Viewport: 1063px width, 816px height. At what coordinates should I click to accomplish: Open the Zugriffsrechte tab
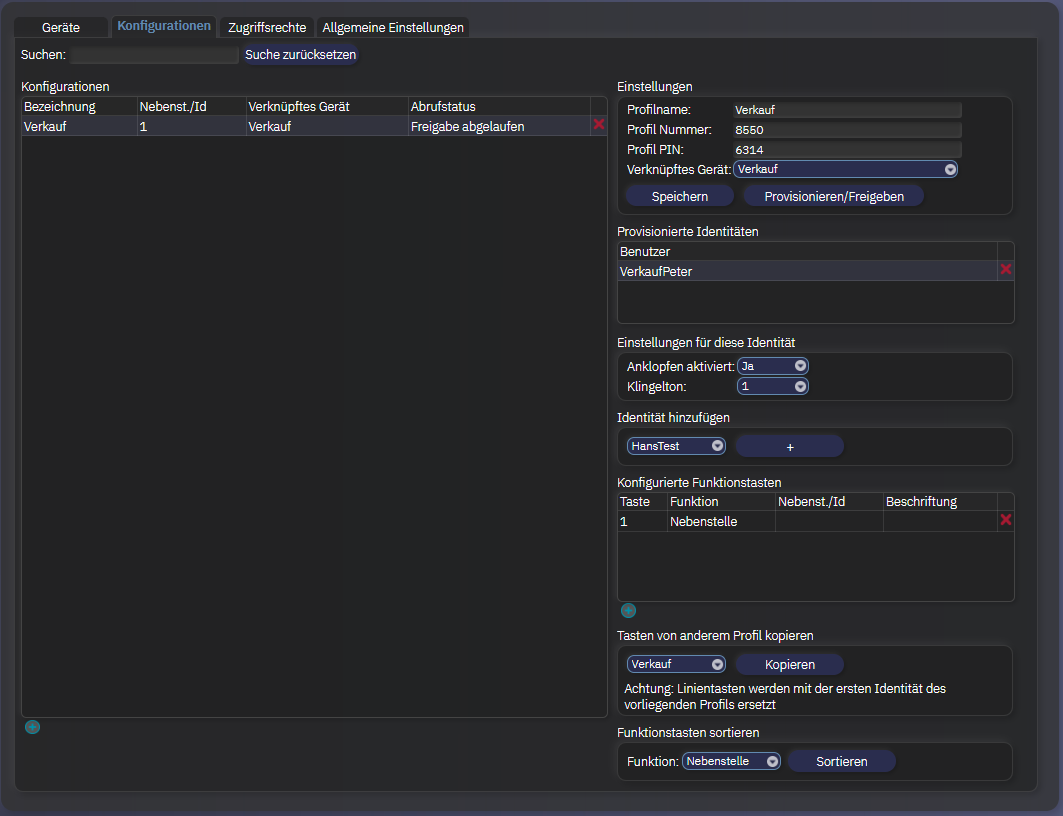click(x=267, y=28)
